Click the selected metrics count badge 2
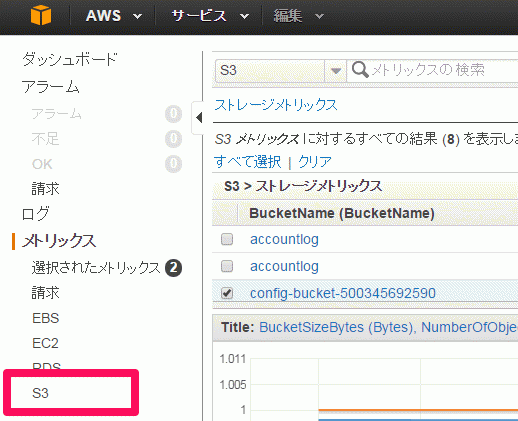The width and height of the screenshot is (518, 421). tap(174, 268)
